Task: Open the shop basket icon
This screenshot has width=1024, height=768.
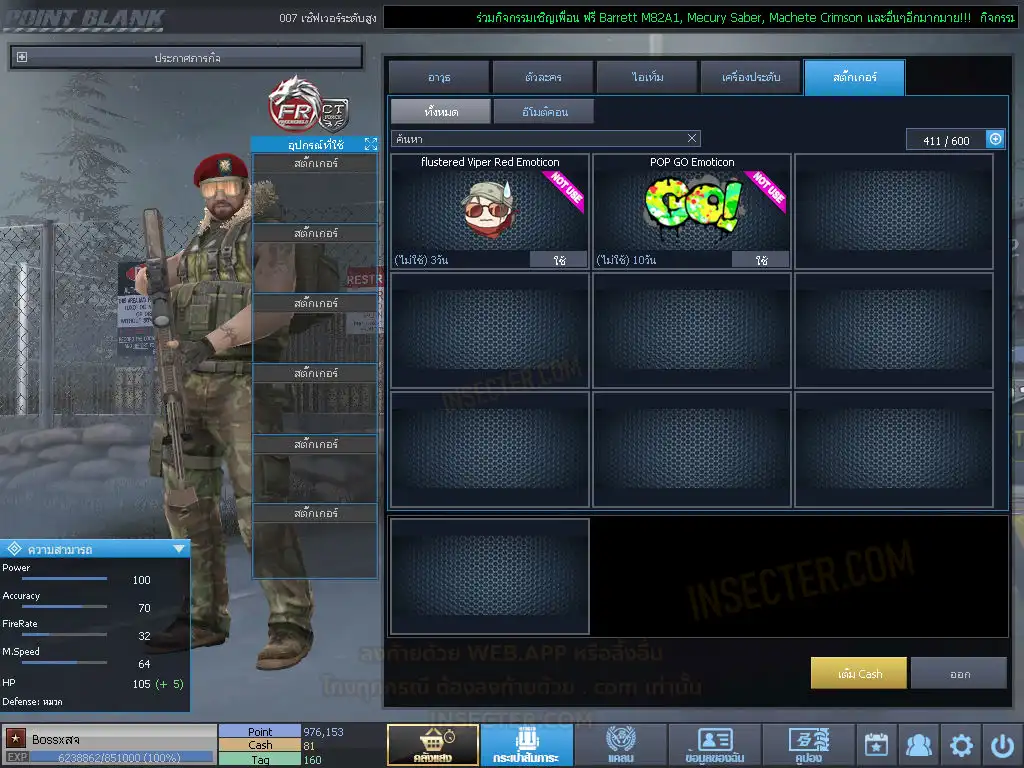Action: (x=432, y=745)
